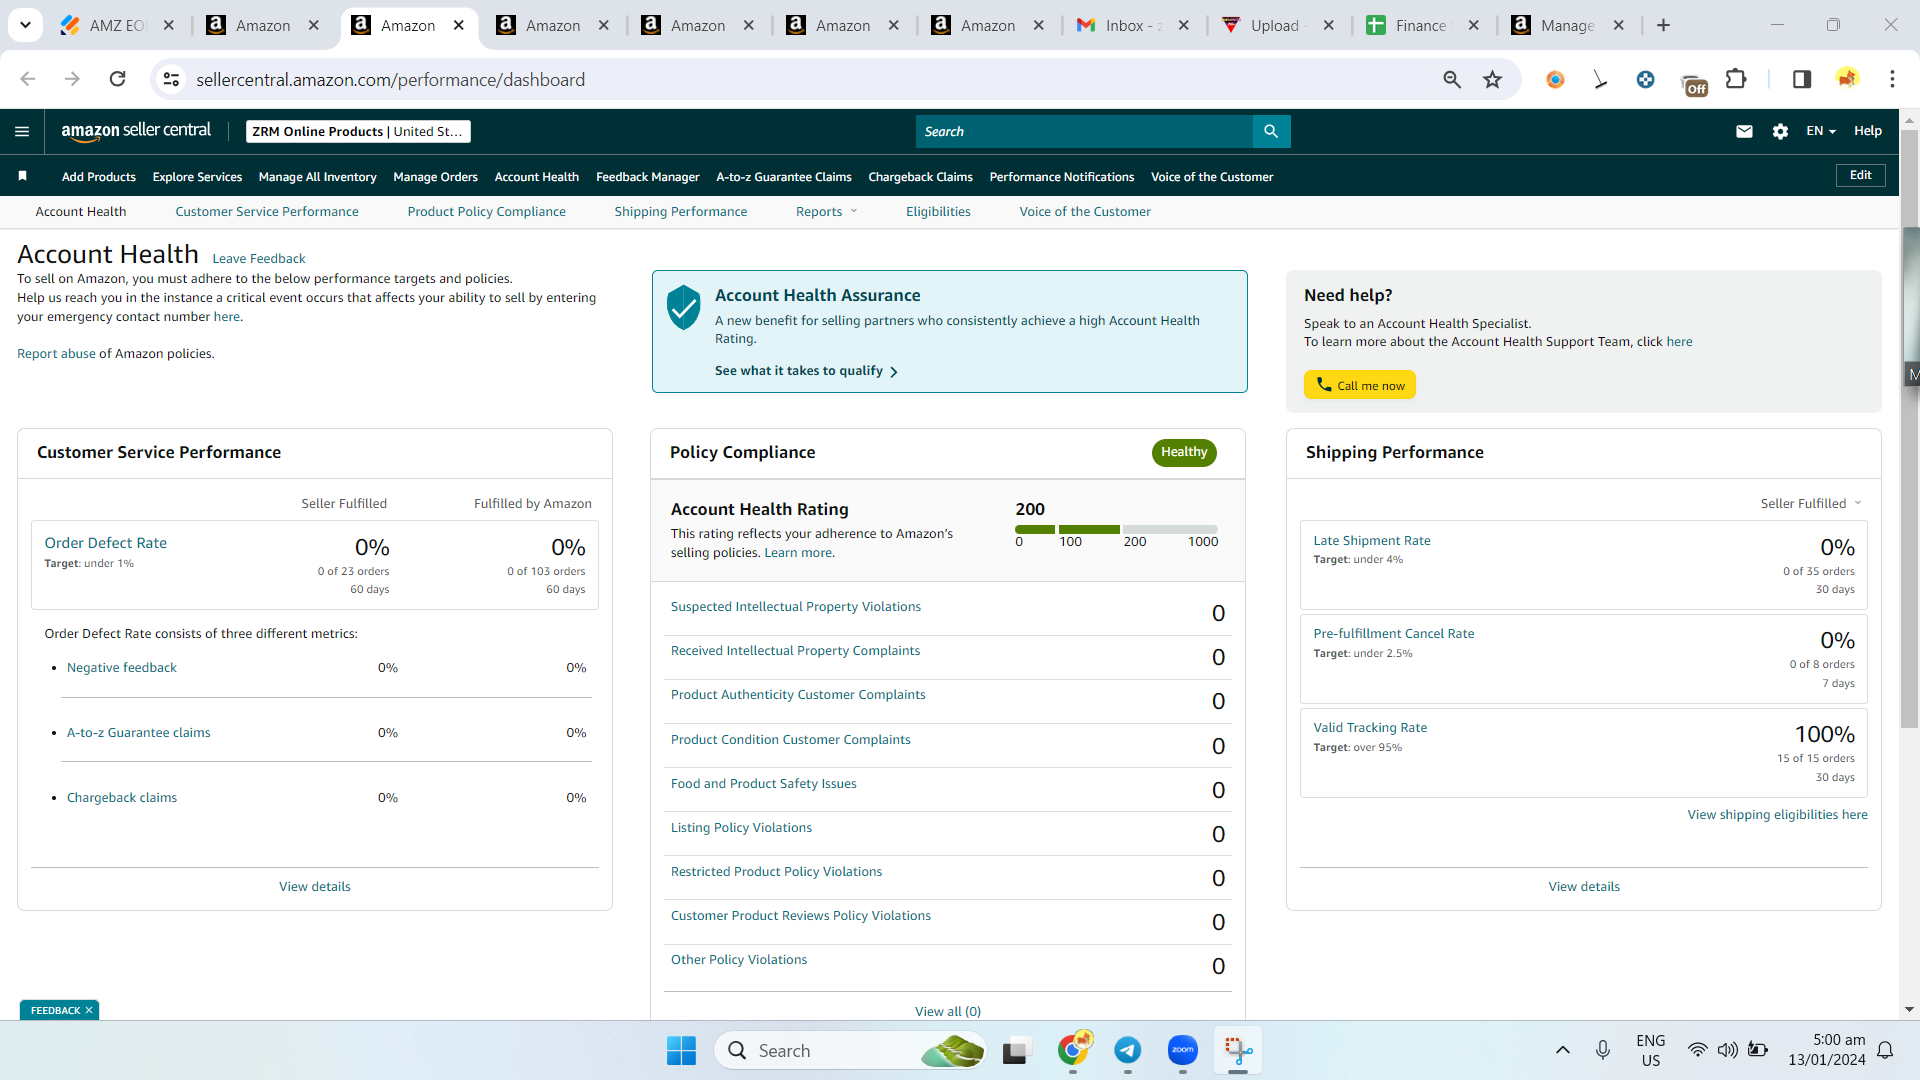
Task: Open the Windows Start menu
Action: (x=681, y=1050)
